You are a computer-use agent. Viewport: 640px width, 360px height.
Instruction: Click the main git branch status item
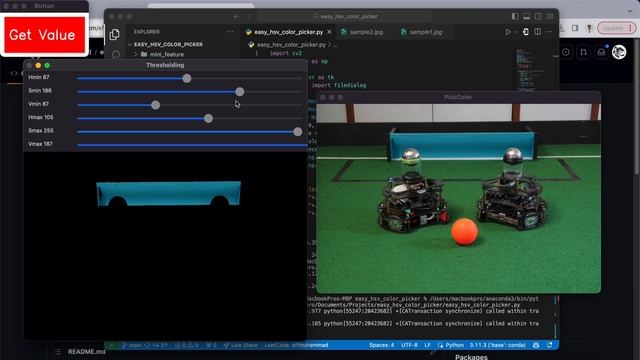click(132, 345)
